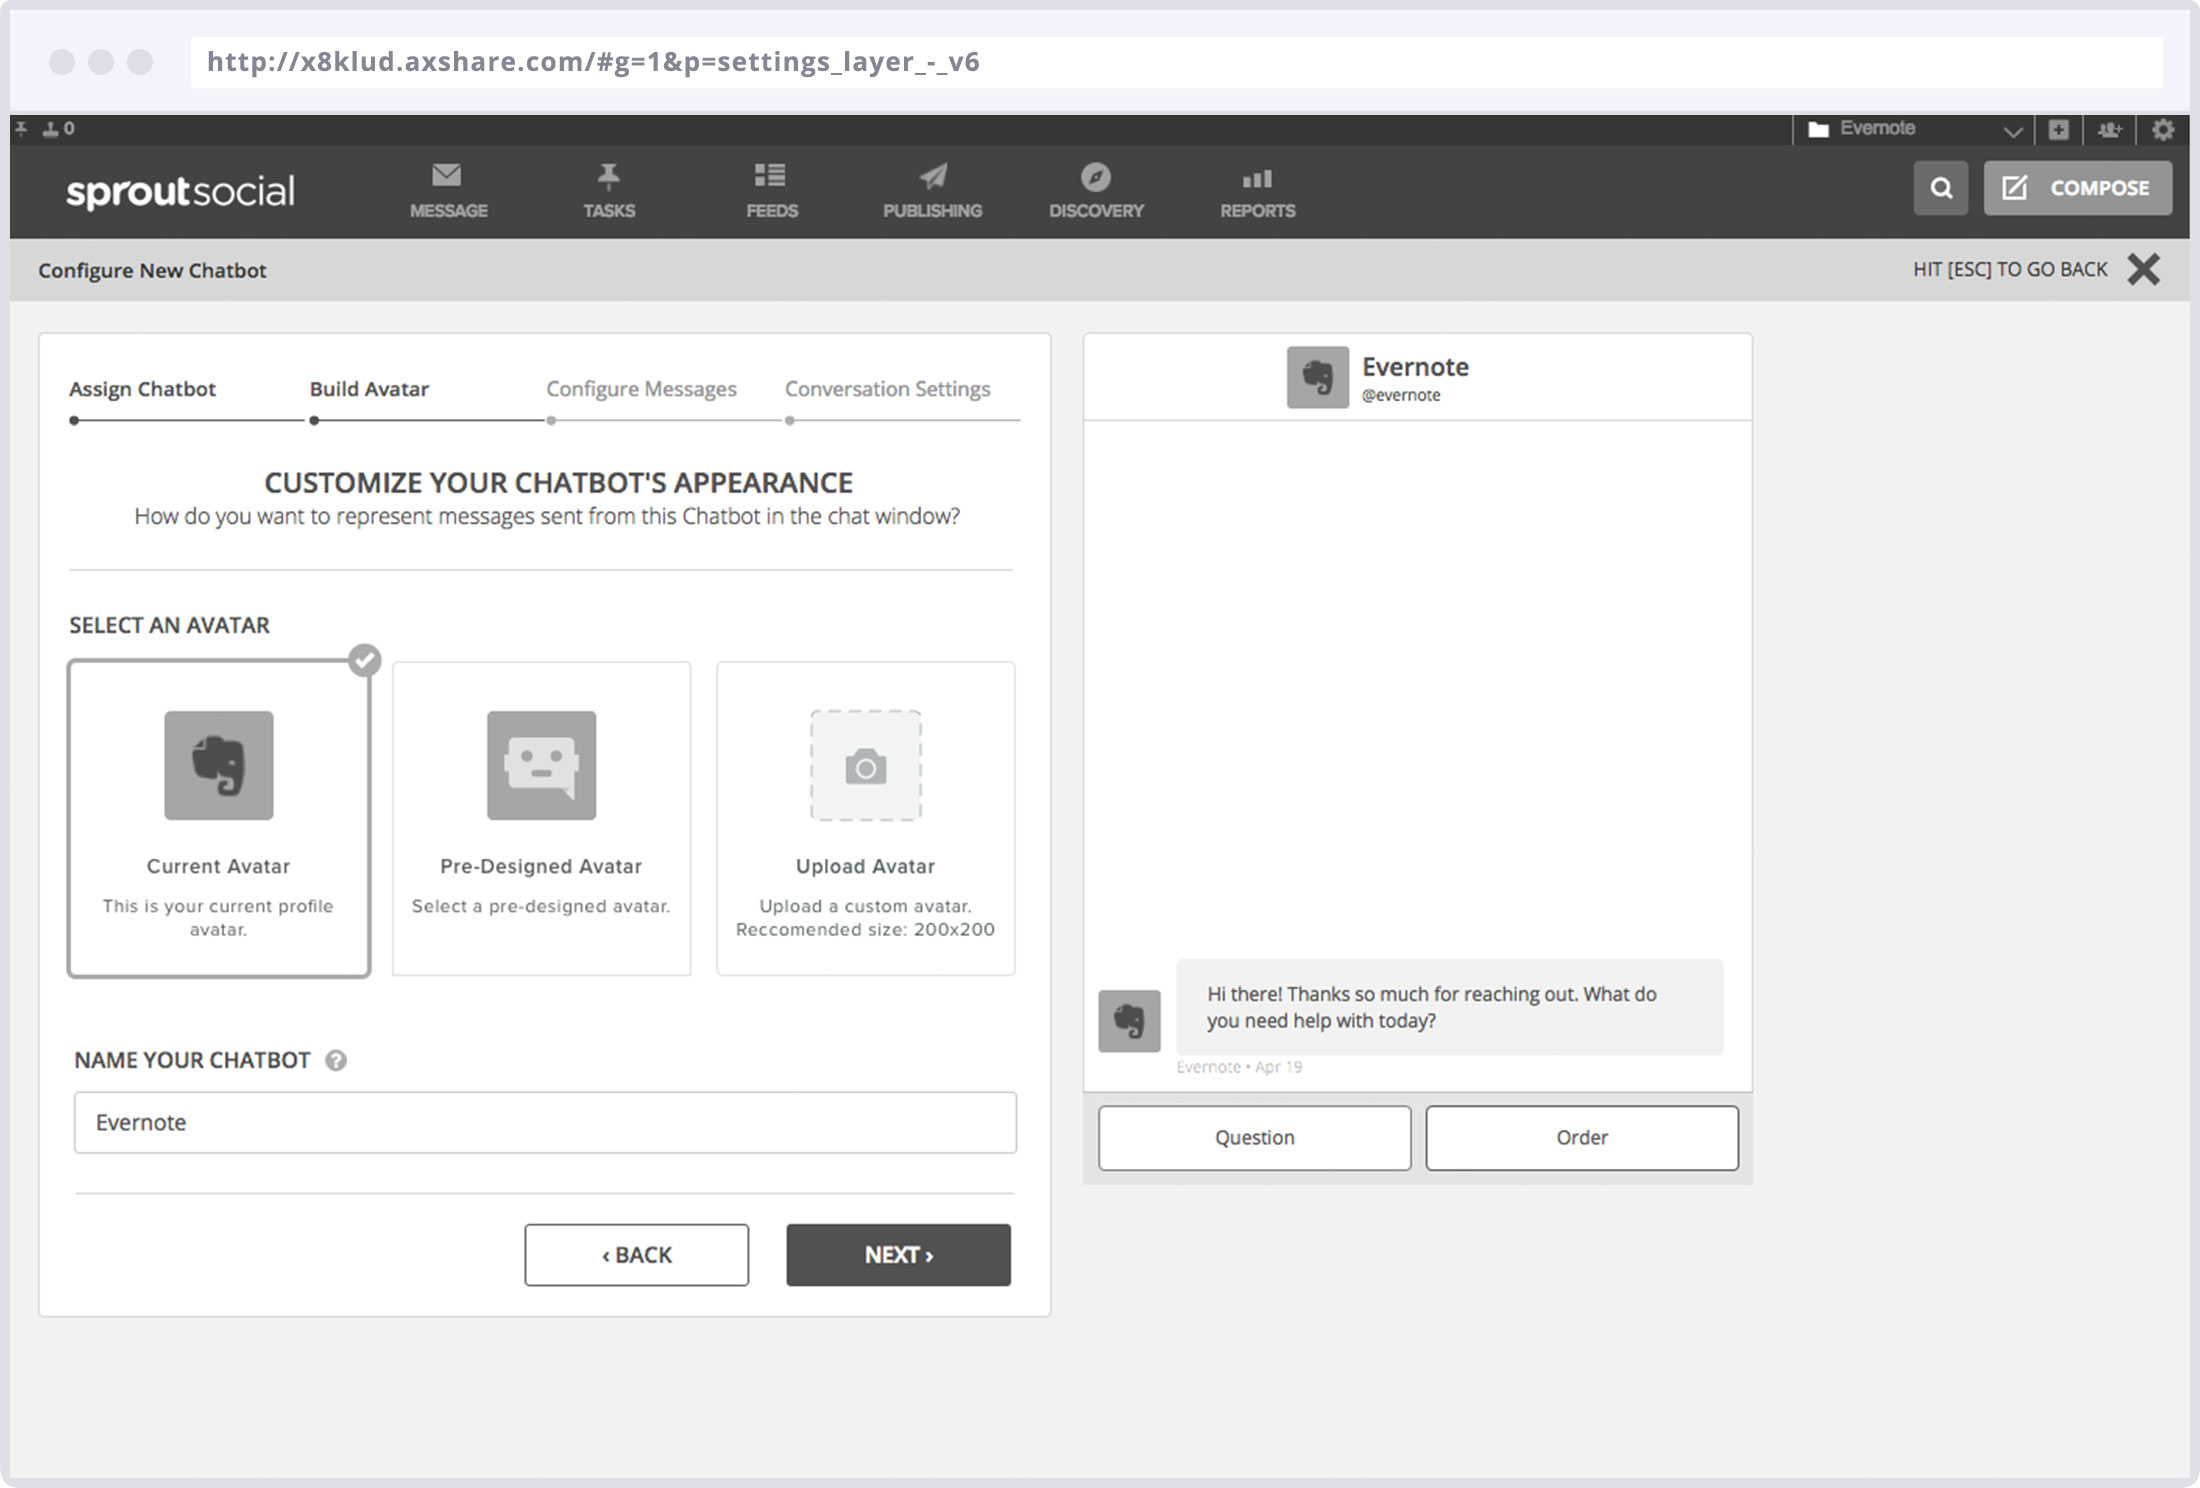Click the Compose button
The height and width of the screenshot is (1488, 2200).
tap(2078, 188)
